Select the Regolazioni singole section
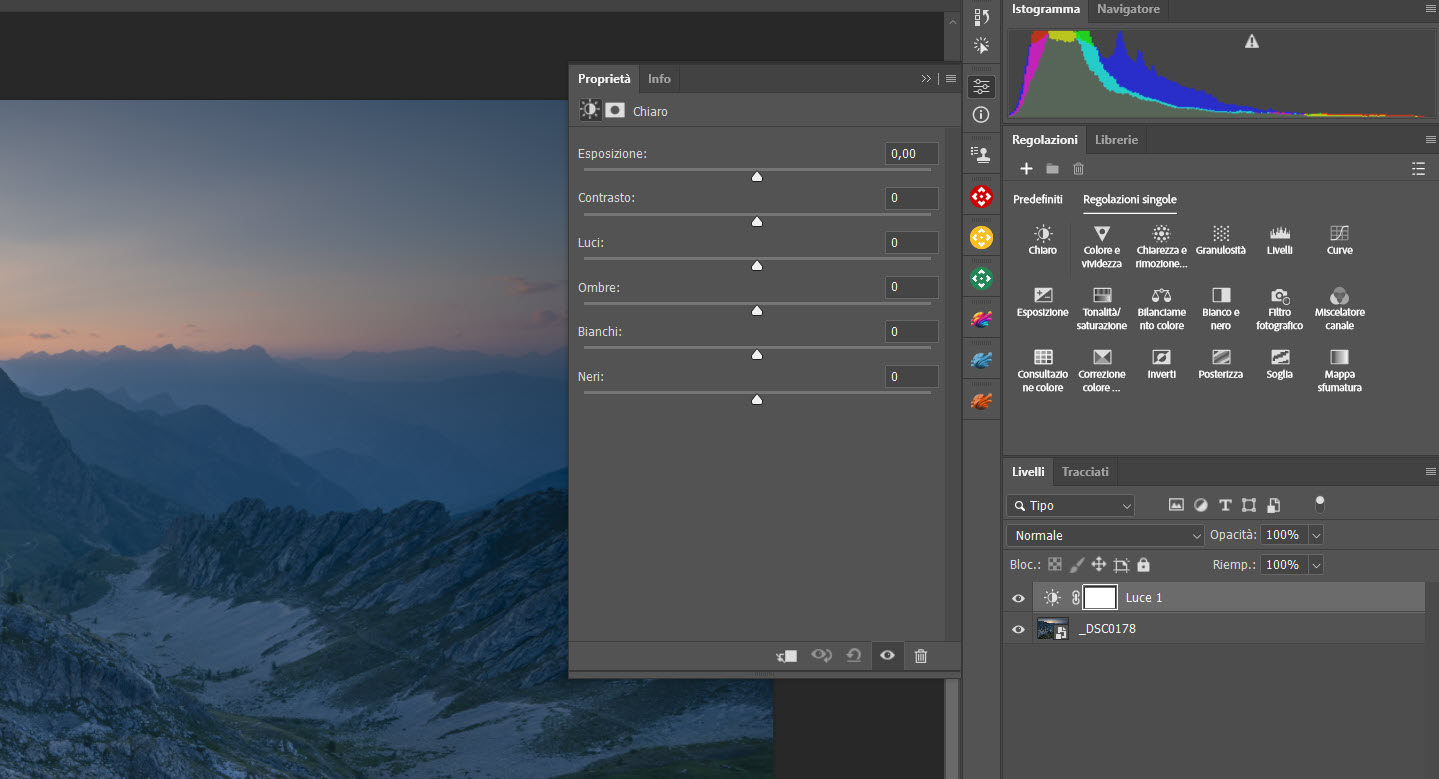This screenshot has width=1439, height=779. coord(1130,200)
